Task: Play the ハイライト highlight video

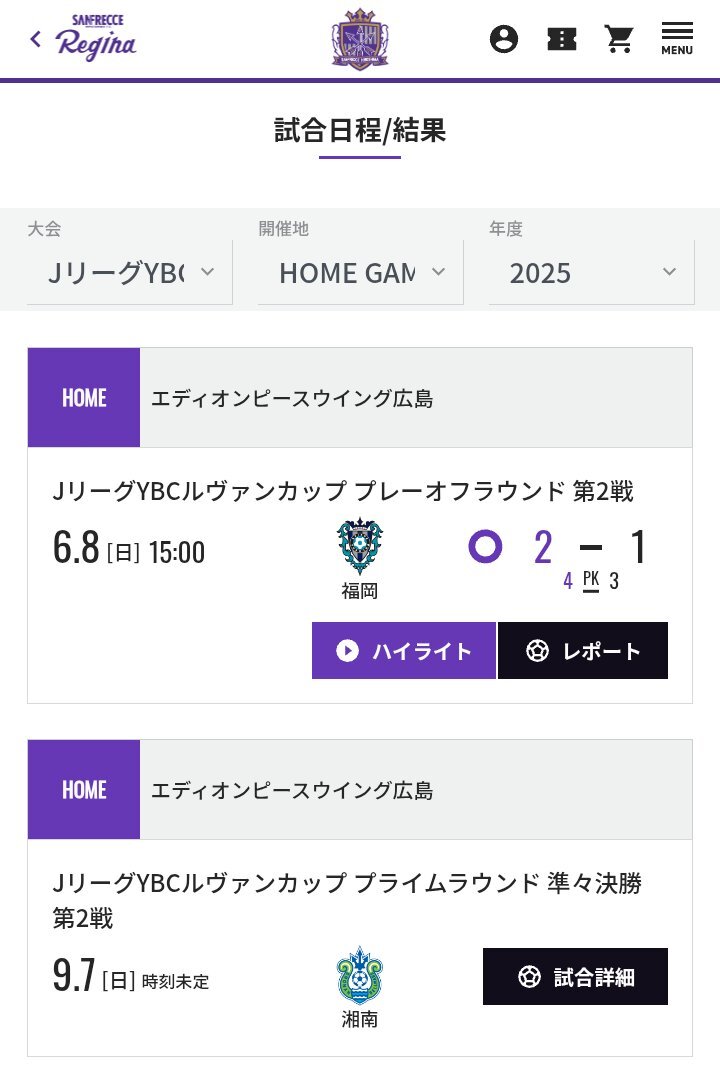Action: (404, 651)
